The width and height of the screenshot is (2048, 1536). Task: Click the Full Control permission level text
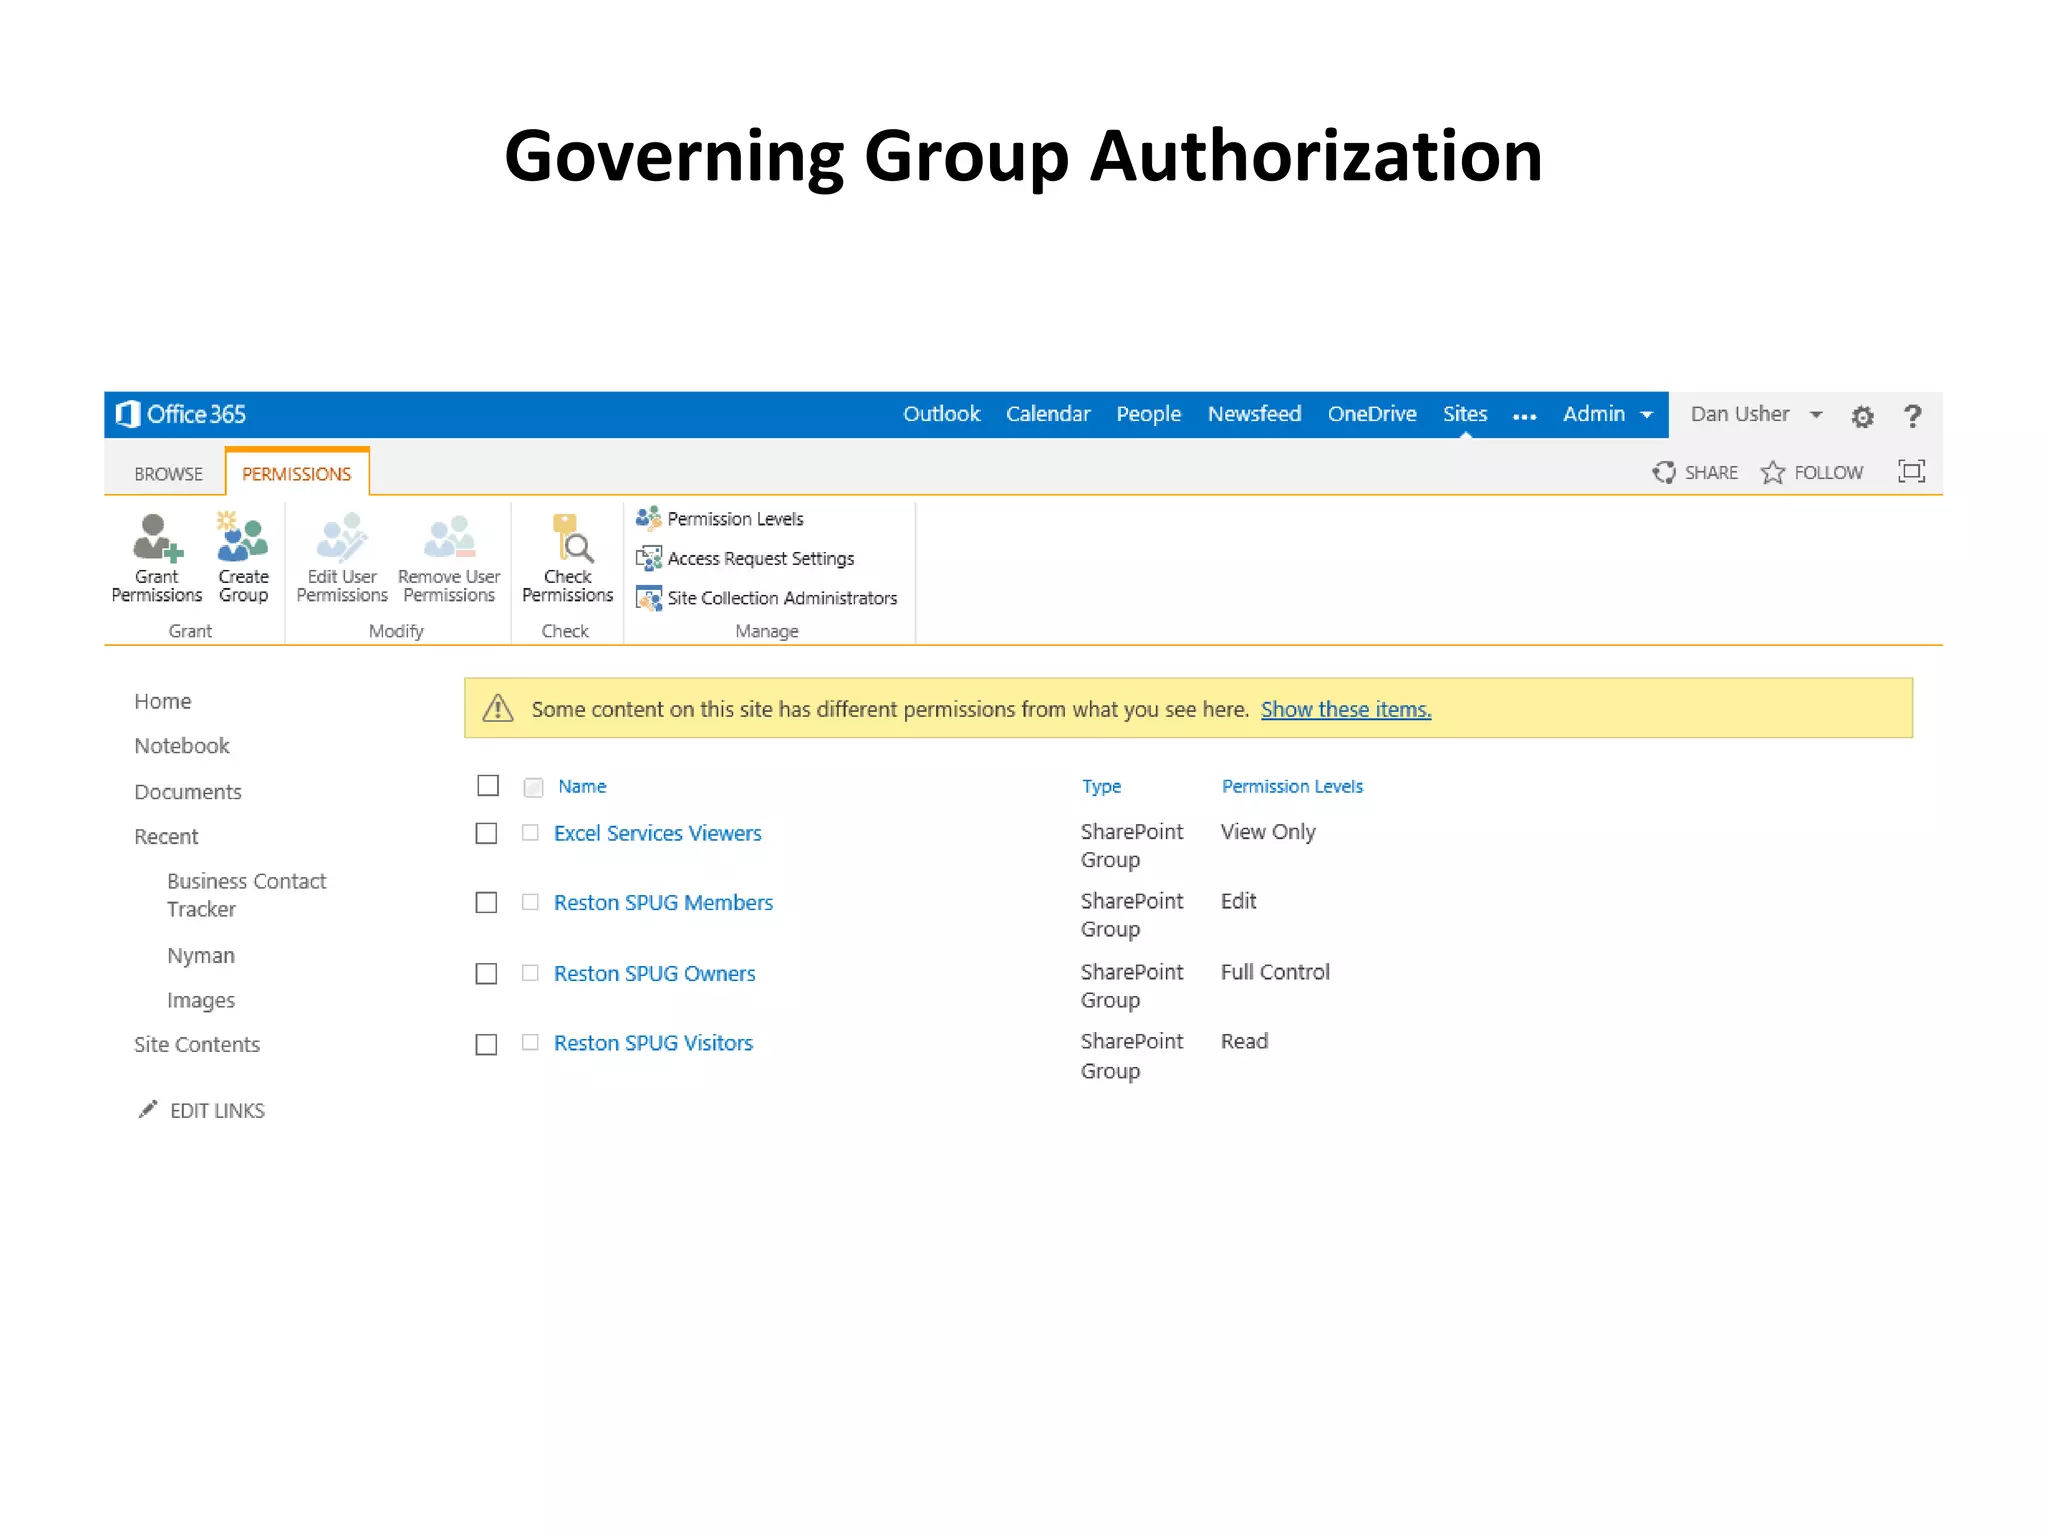coord(1275,972)
